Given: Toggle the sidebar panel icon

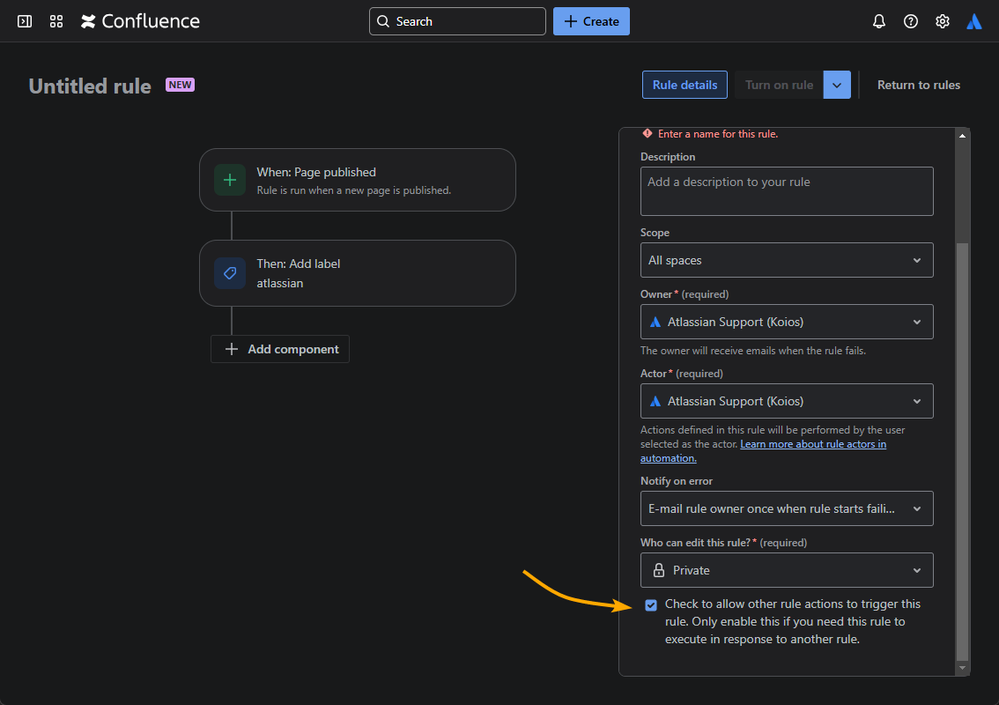Looking at the screenshot, I should [x=24, y=22].
